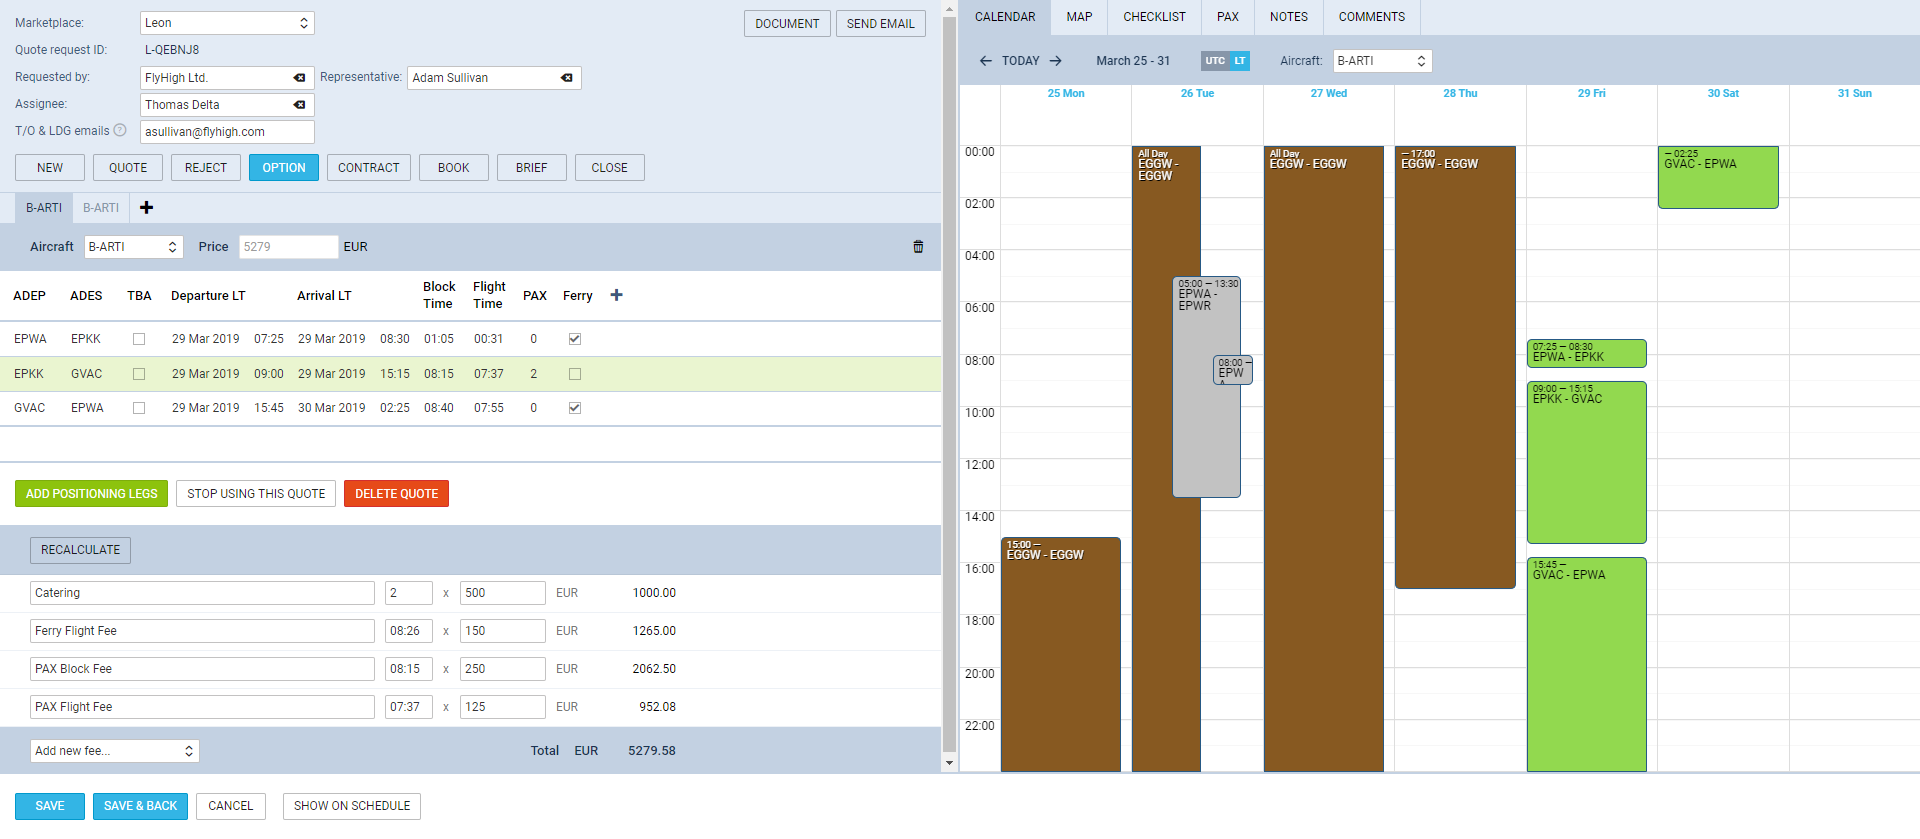Add a new leg with plus icon

(x=617, y=295)
